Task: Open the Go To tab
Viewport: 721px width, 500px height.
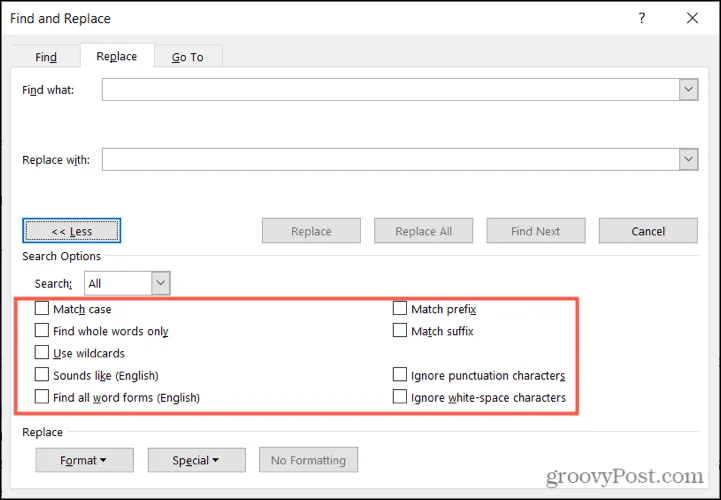Action: coord(188,57)
